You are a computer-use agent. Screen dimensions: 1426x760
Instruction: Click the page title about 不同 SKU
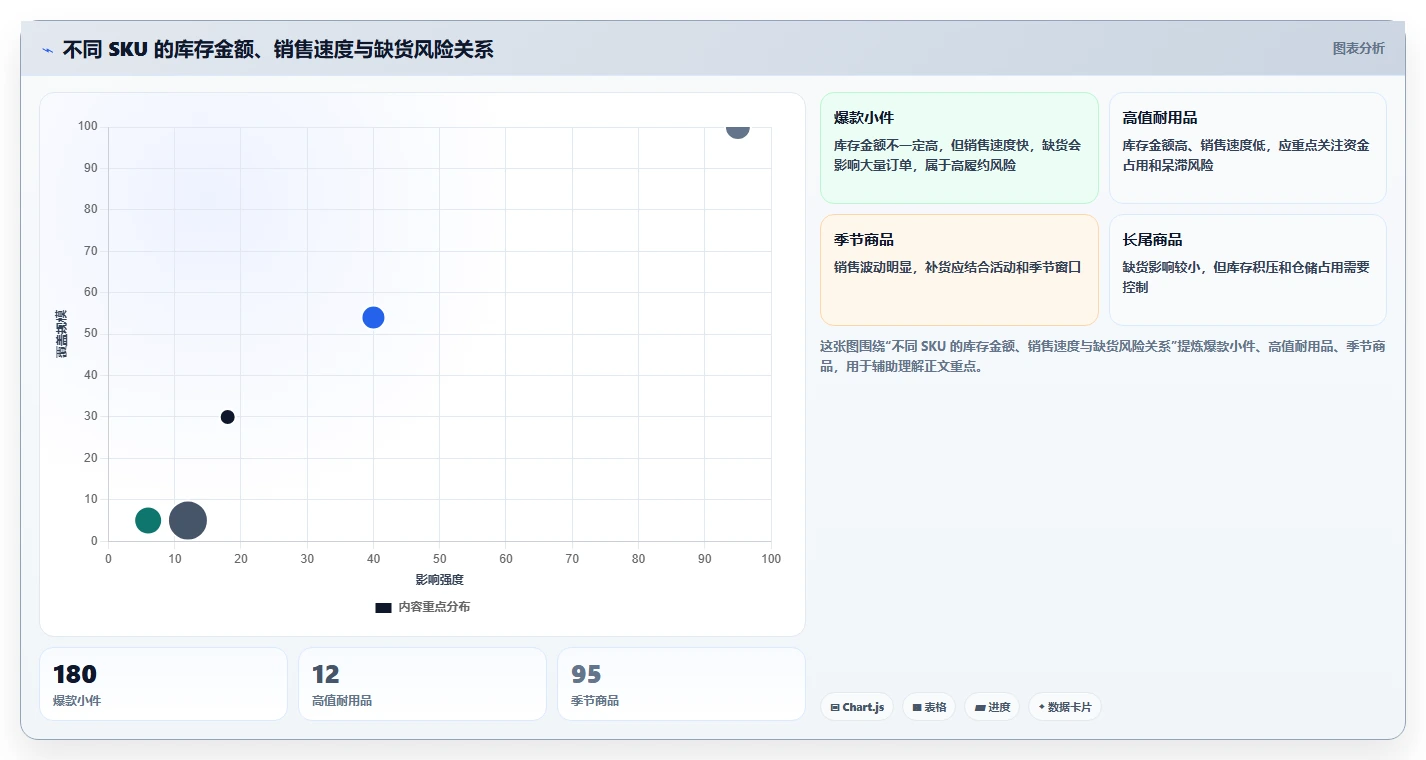coord(278,49)
